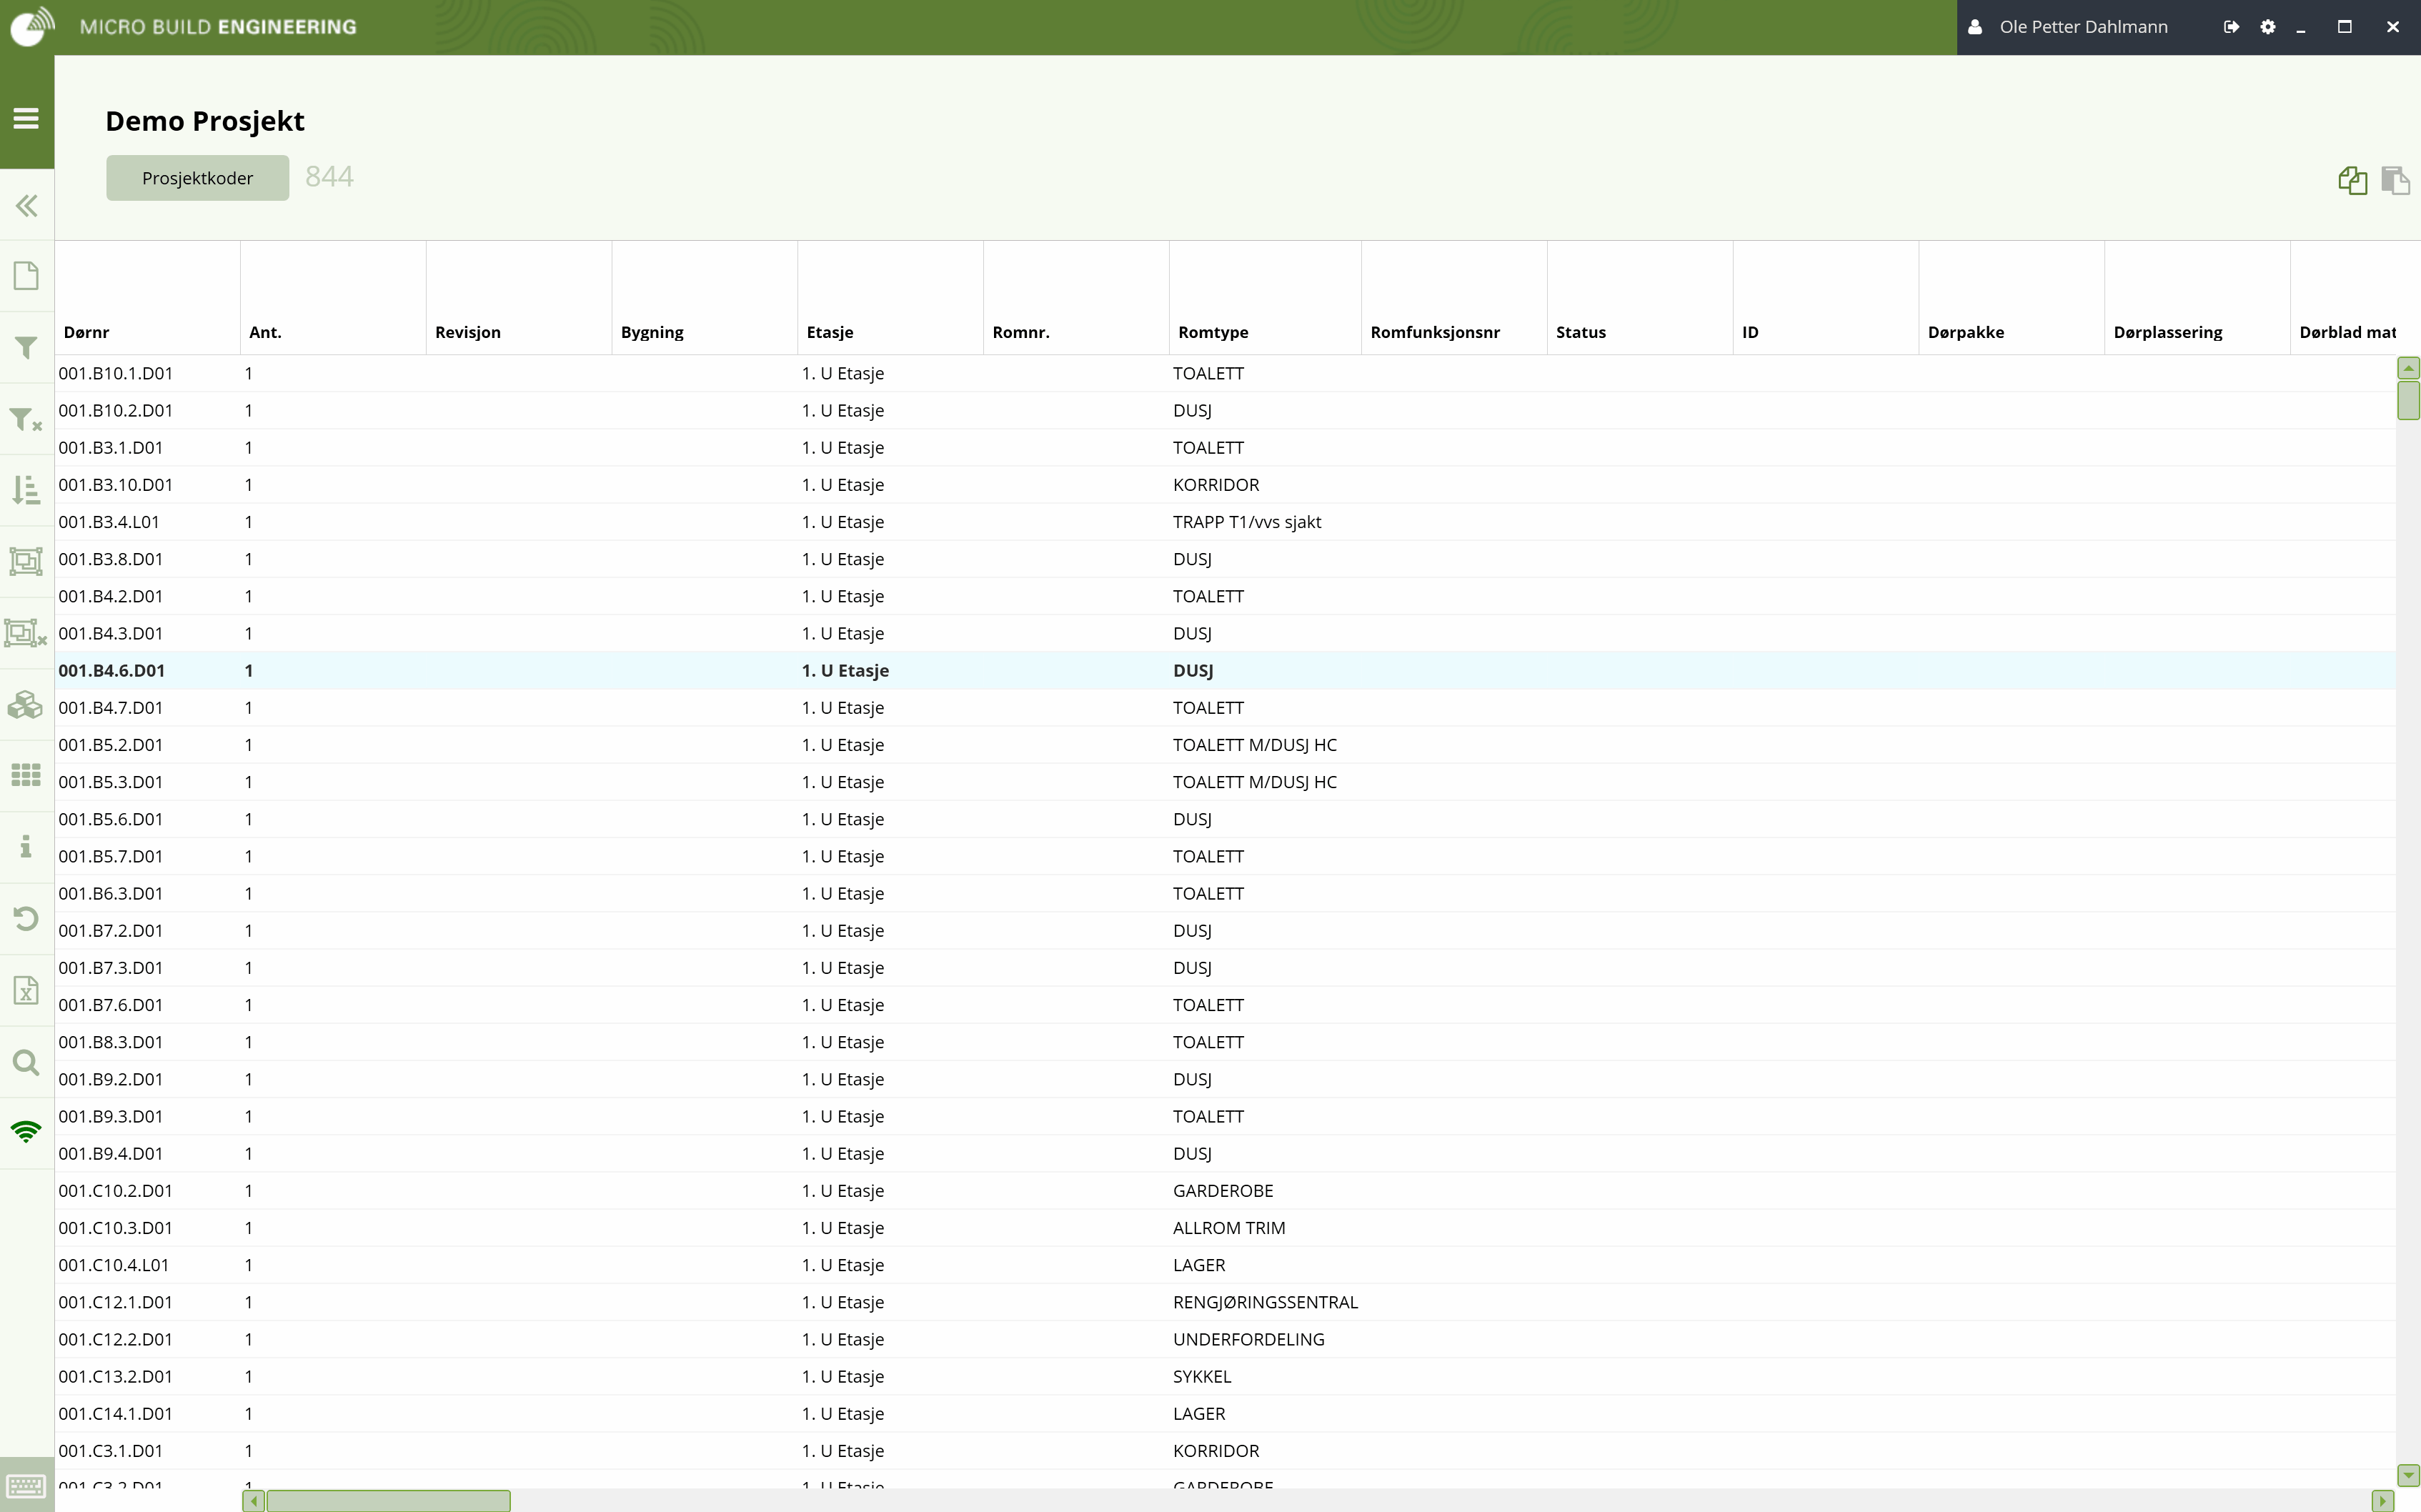Screen dimensions: 2421x1512
Task: Click the paste icon at top right
Action: pos(2395,180)
